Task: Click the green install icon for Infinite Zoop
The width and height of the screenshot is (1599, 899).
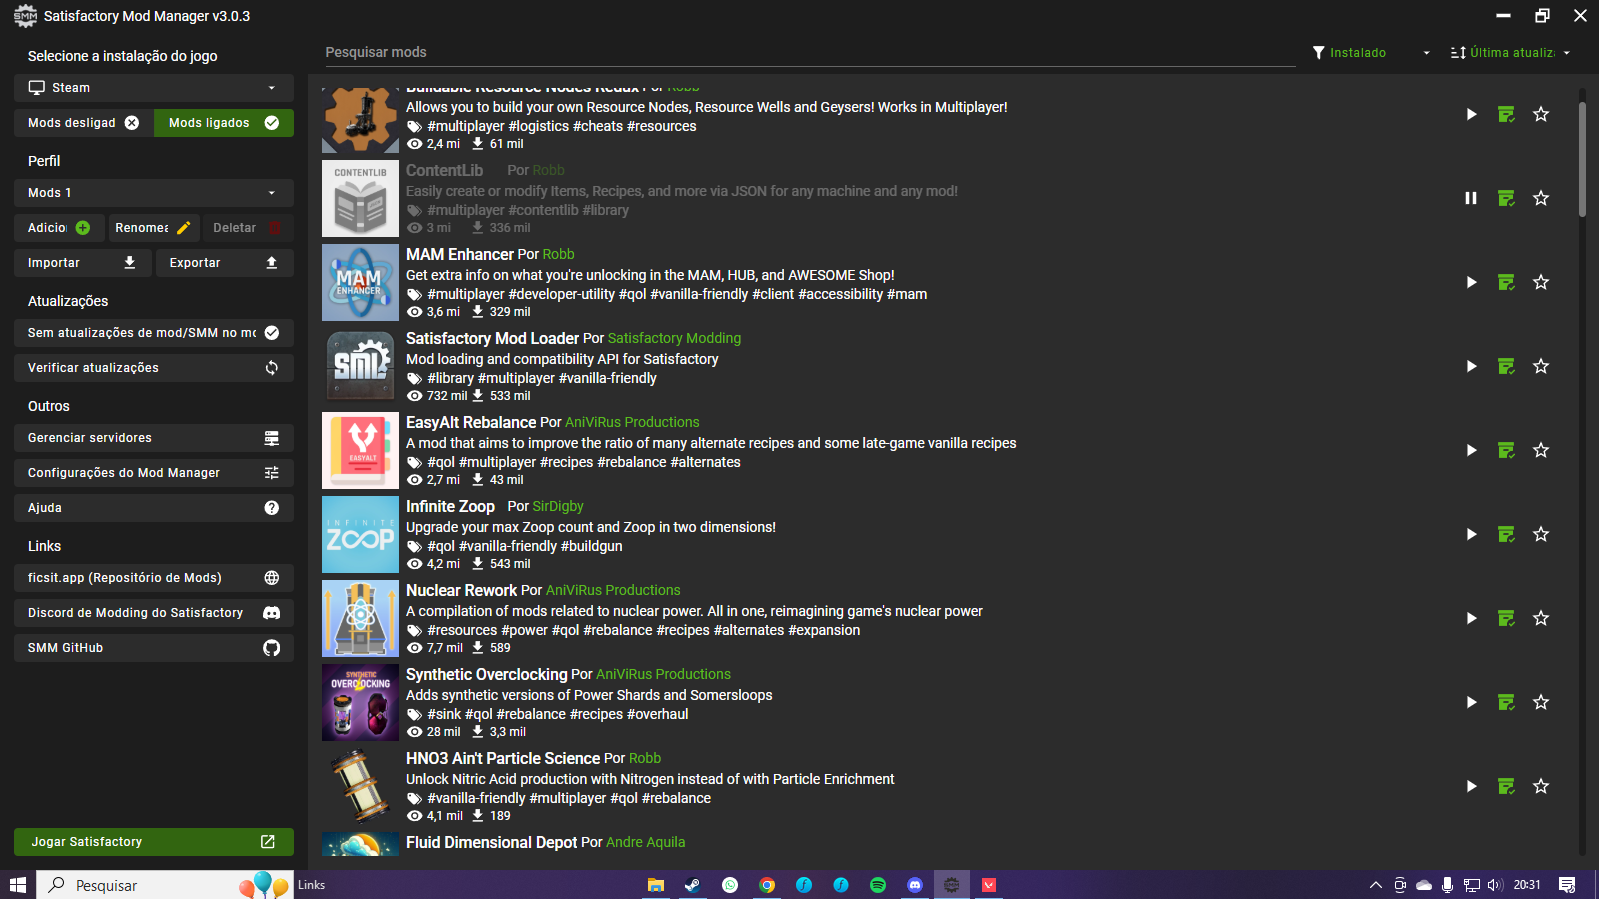Action: click(1506, 534)
